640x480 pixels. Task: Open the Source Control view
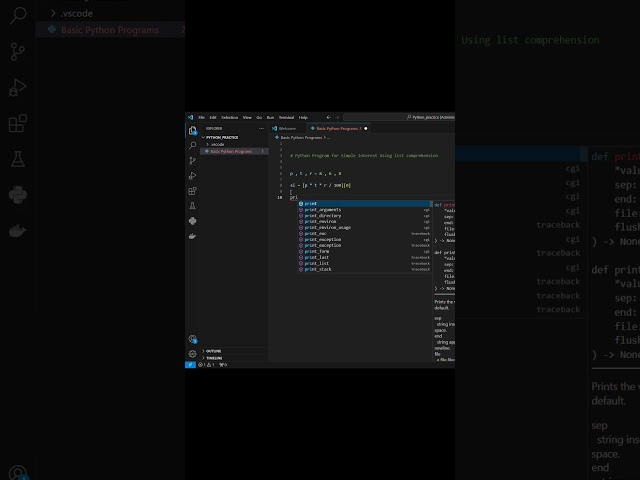point(192,160)
